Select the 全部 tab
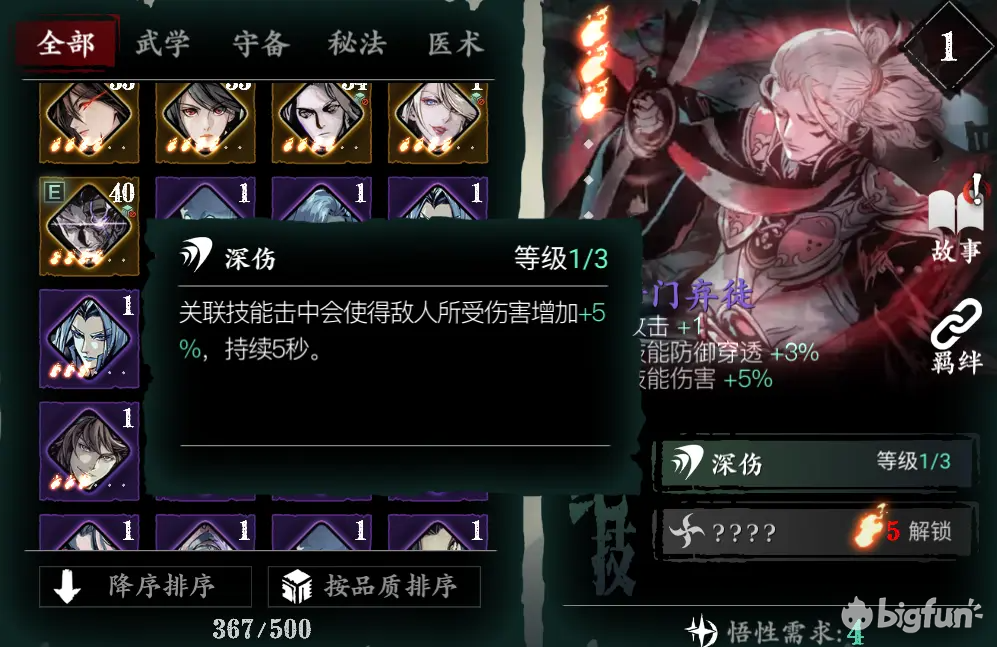 click(x=66, y=44)
